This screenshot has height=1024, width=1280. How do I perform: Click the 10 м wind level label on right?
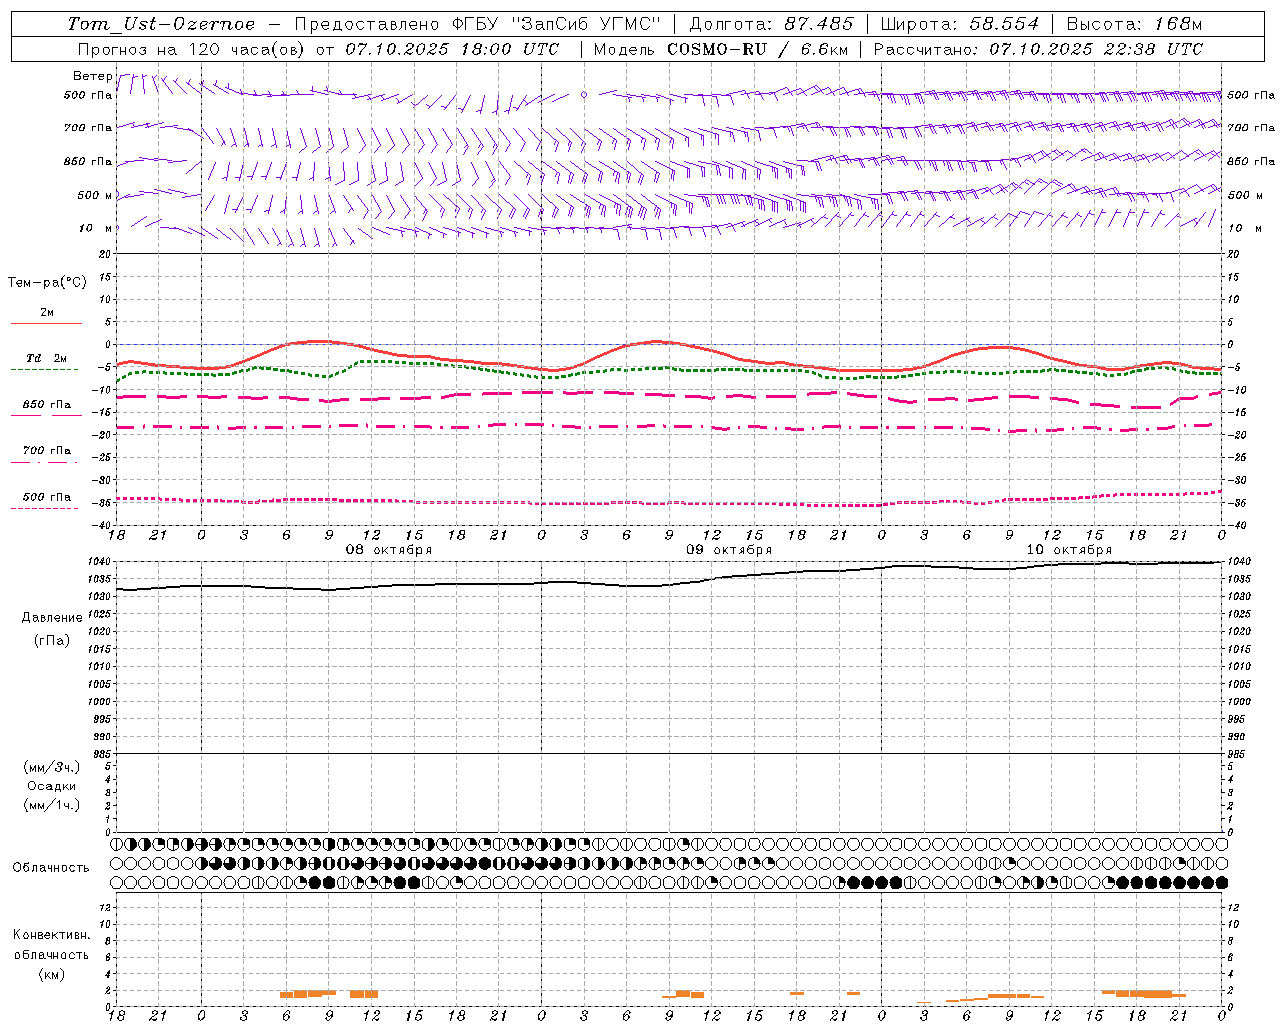click(x=1245, y=229)
